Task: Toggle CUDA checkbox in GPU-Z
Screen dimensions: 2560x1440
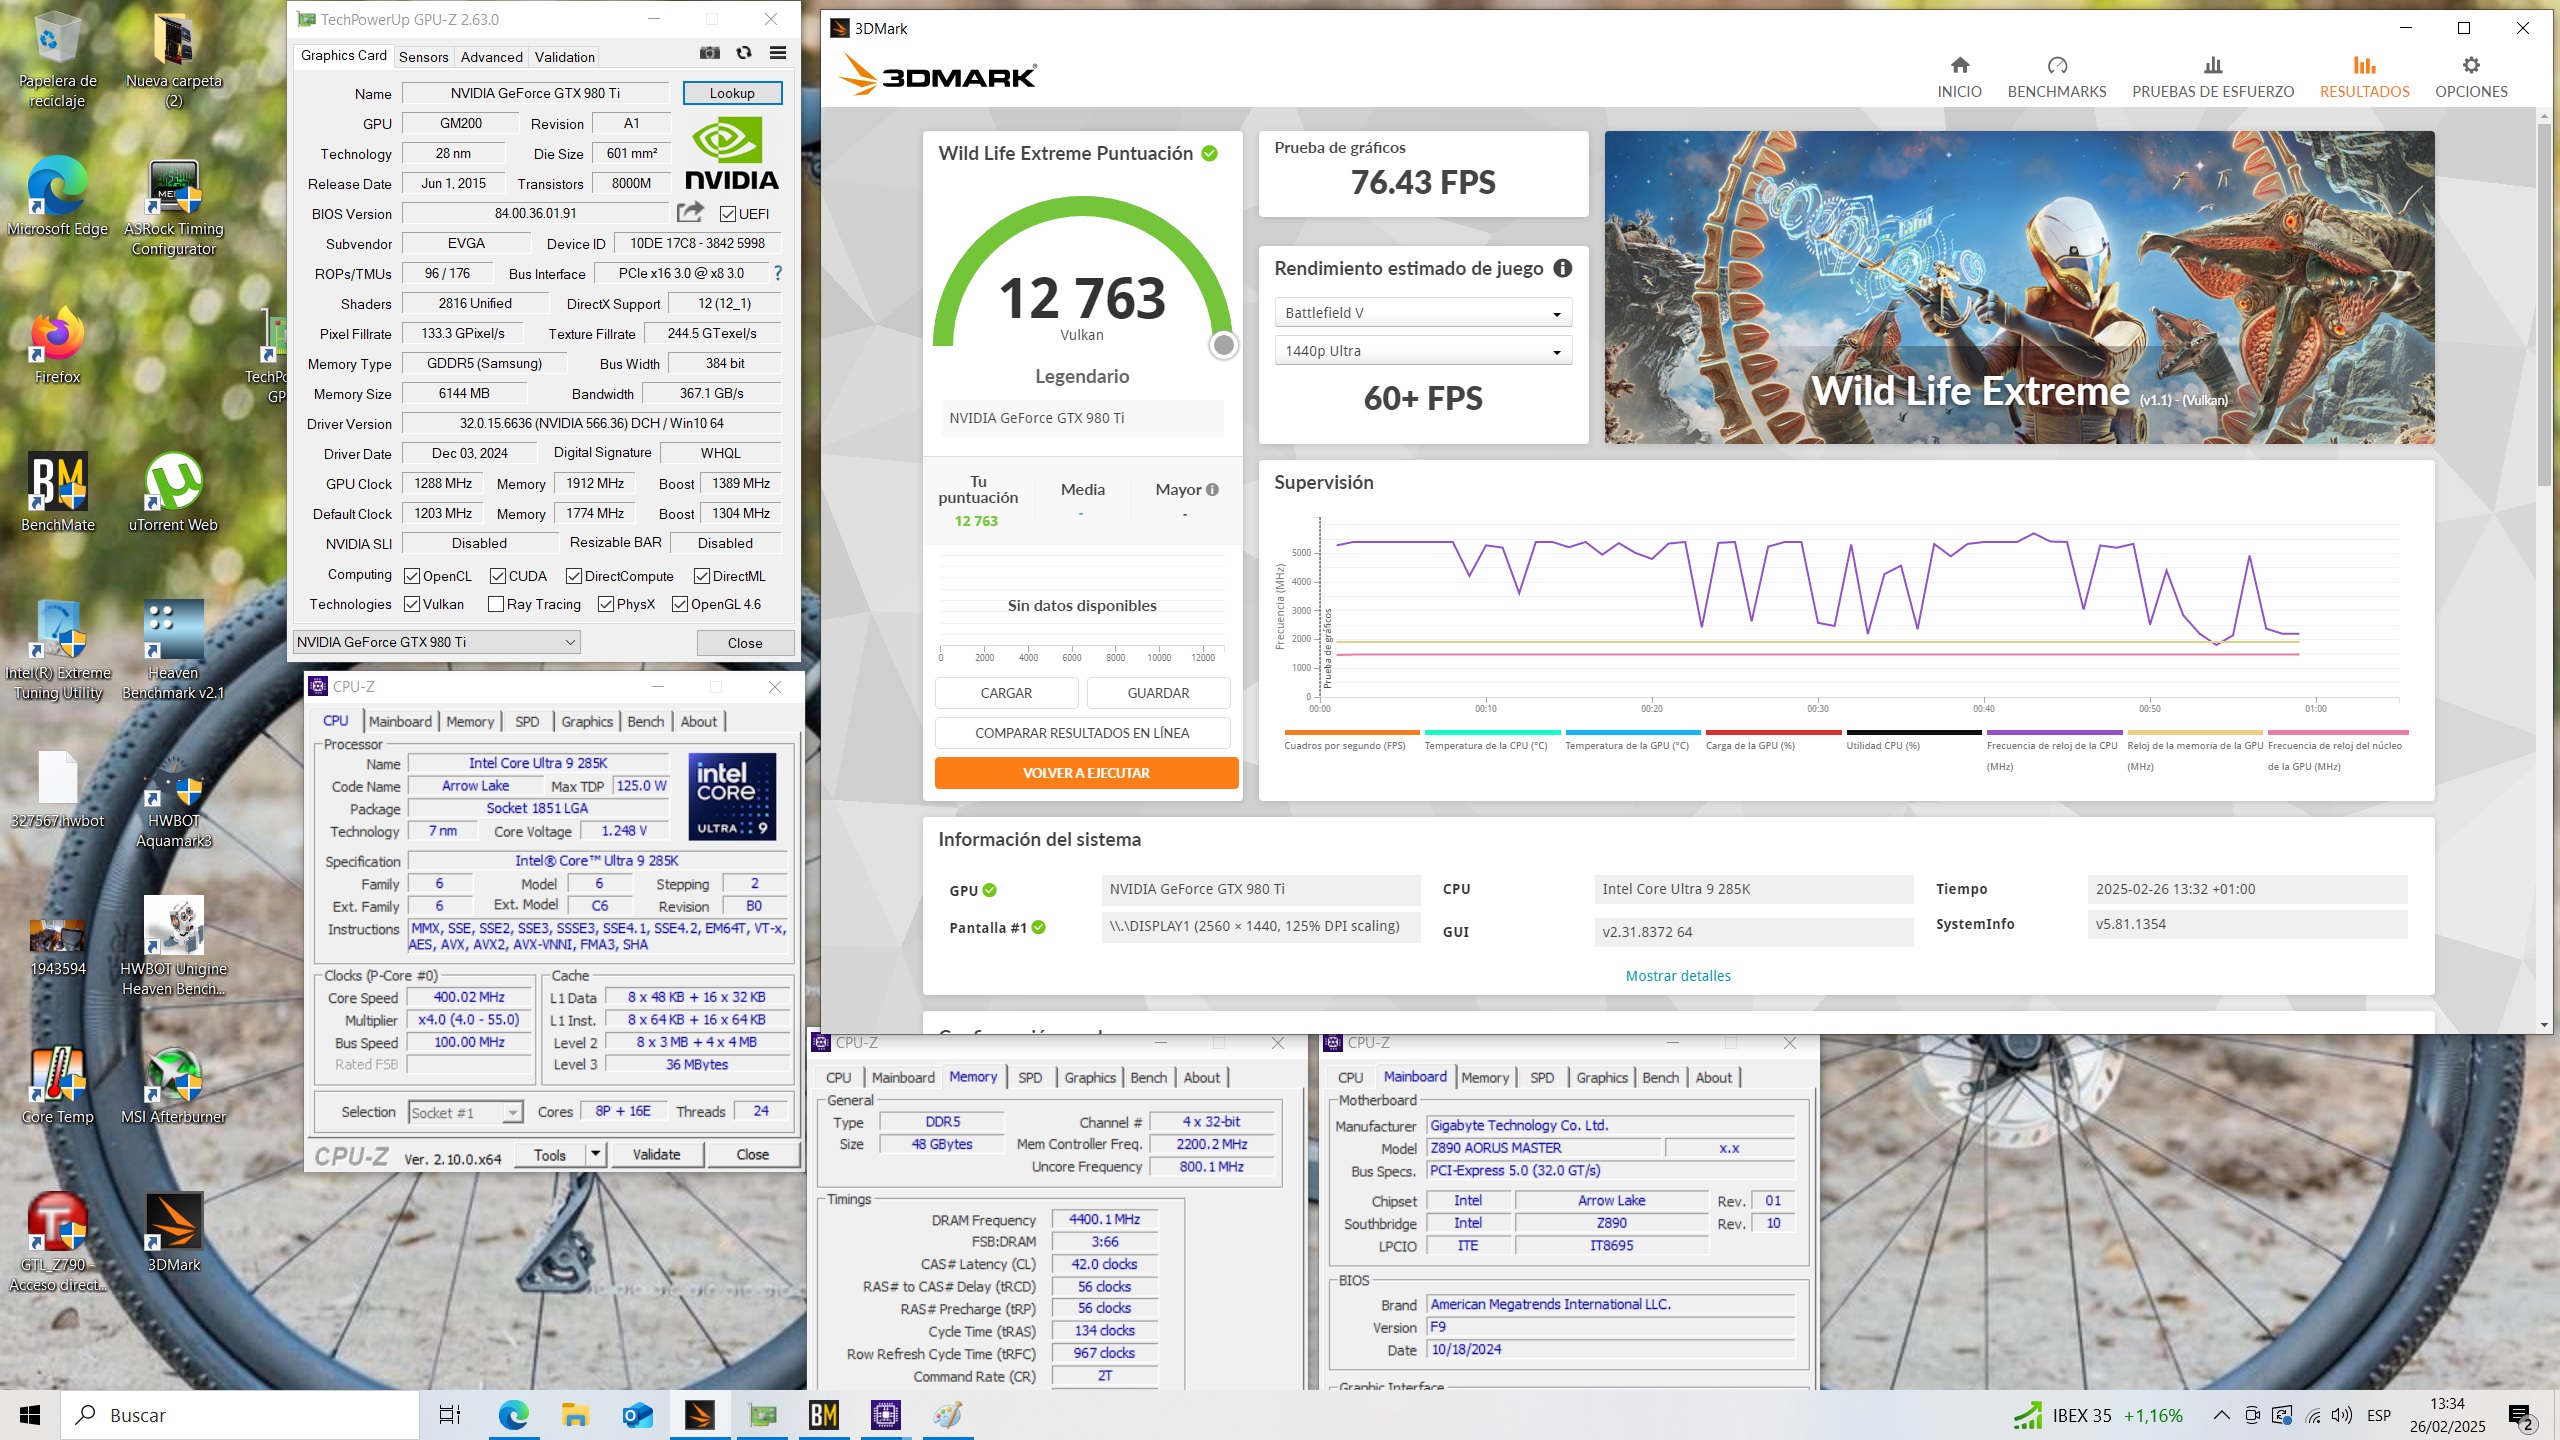Action: point(497,576)
